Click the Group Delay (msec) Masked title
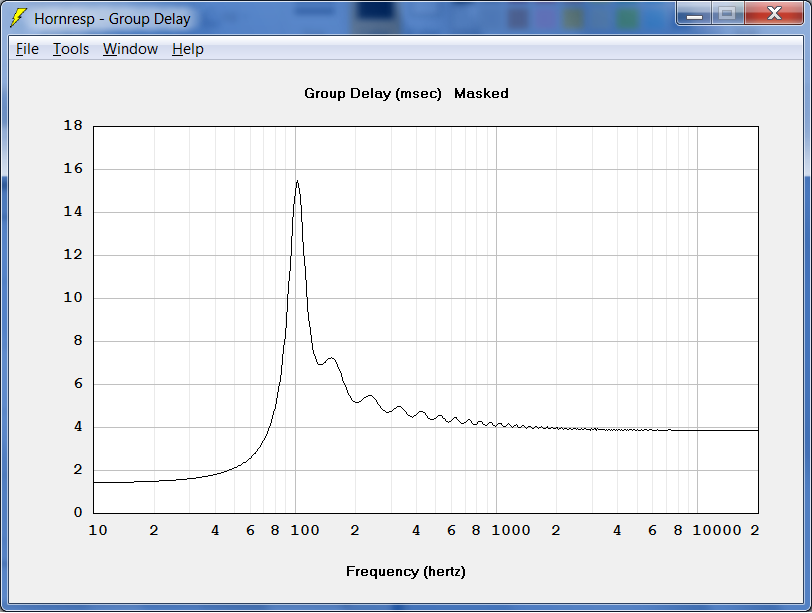 406,94
